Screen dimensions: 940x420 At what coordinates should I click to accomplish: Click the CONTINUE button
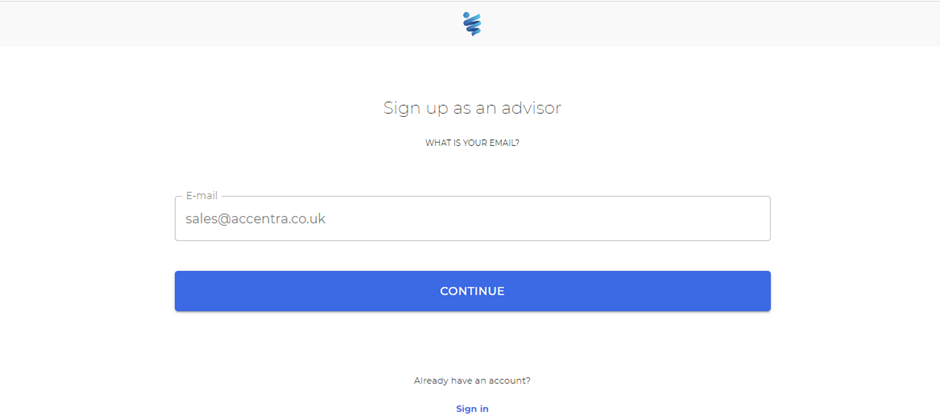(x=472, y=291)
